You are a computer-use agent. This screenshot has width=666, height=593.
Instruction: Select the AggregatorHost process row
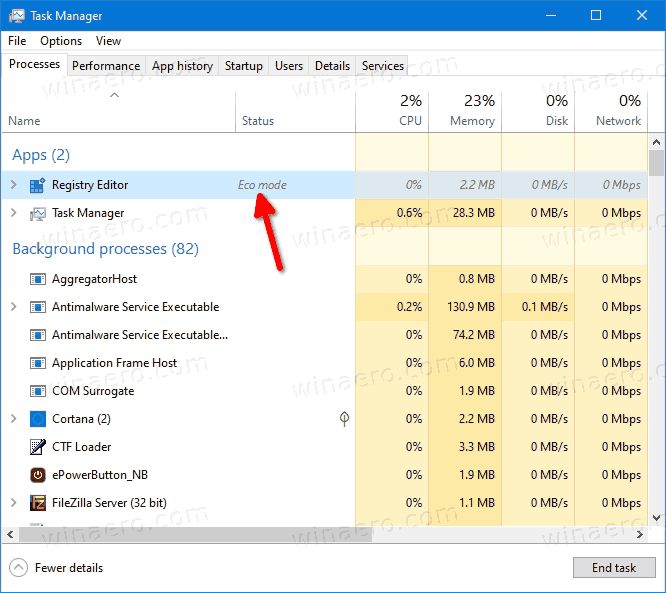point(95,279)
